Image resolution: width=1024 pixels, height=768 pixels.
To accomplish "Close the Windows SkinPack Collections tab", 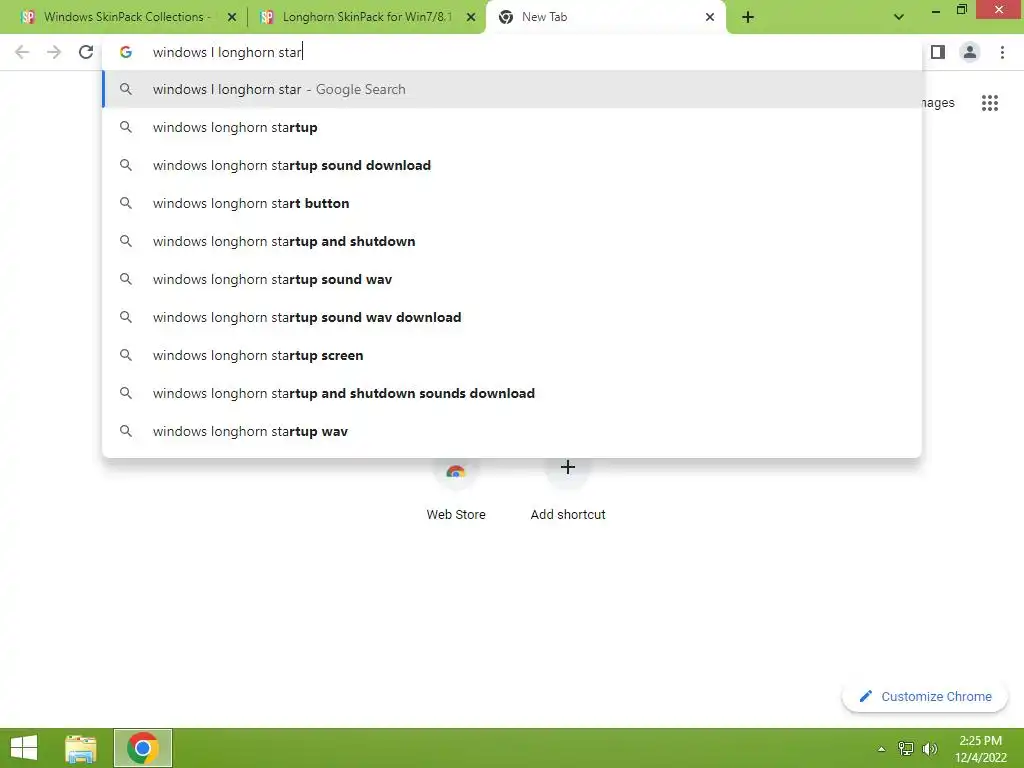I will (231, 17).
